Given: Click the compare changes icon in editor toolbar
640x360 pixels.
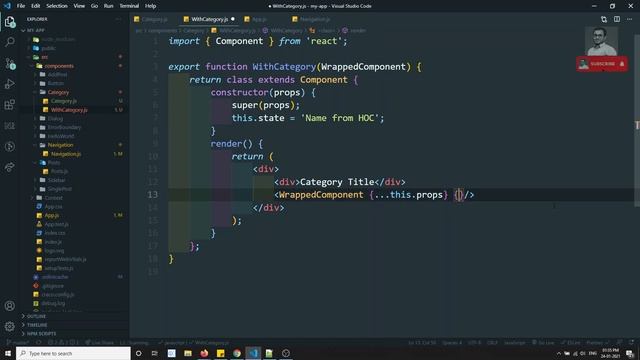Looking at the screenshot, I should (x=604, y=19).
